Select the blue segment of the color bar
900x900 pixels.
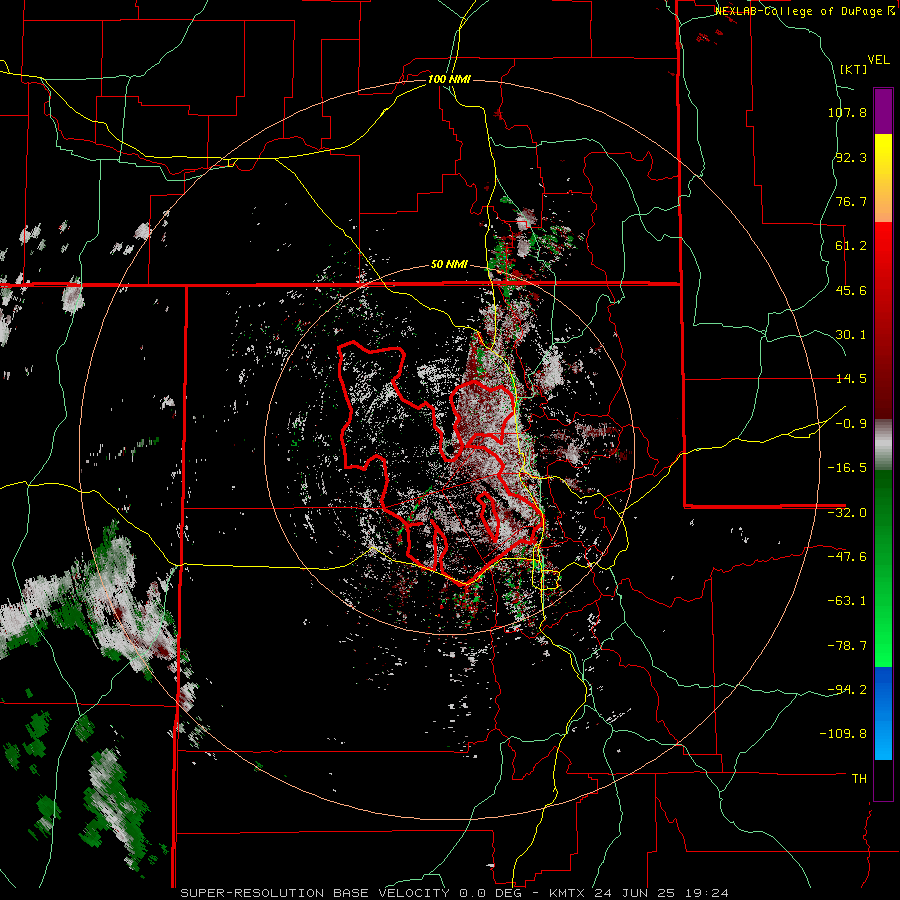(883, 713)
